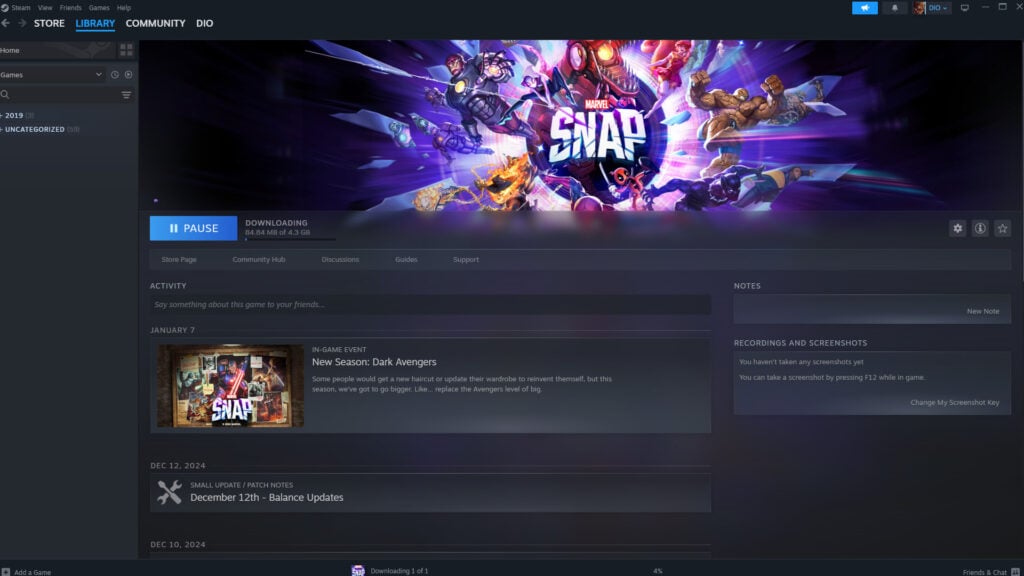
Task: Open the notifications bell icon
Action: coord(893,8)
